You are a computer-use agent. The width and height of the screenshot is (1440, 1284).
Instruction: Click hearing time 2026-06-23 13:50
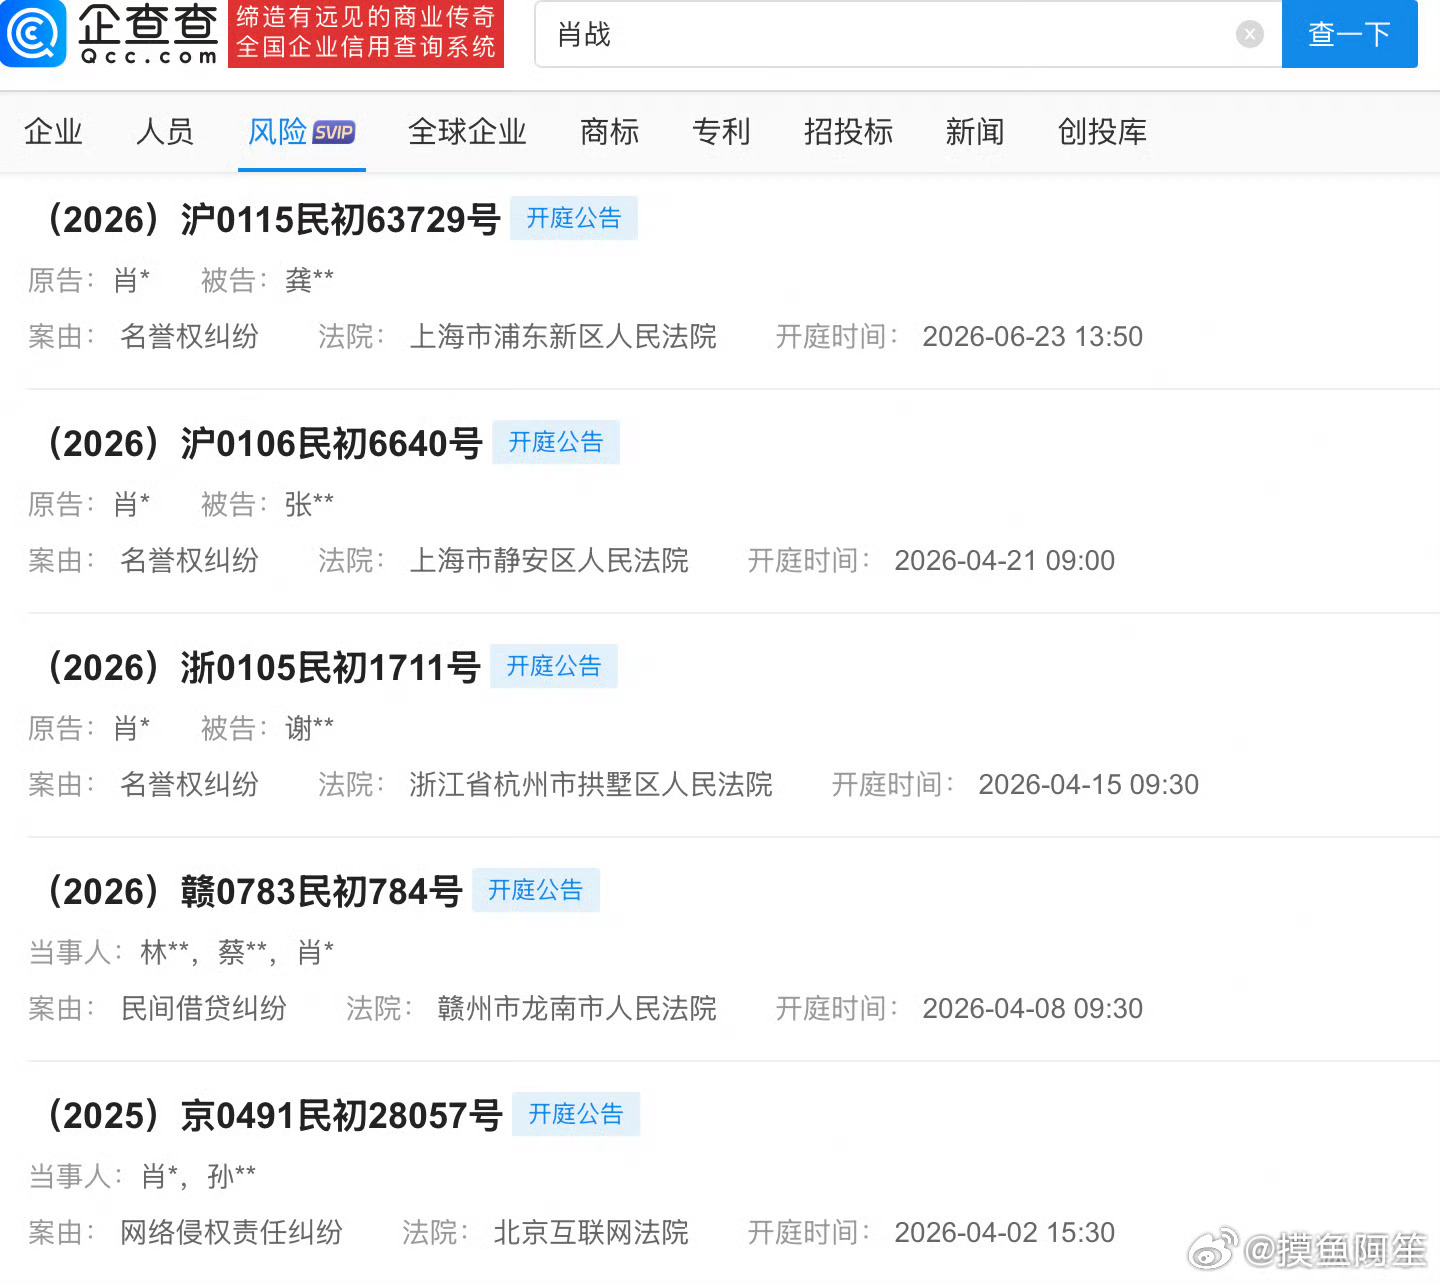pyautogui.click(x=1032, y=337)
